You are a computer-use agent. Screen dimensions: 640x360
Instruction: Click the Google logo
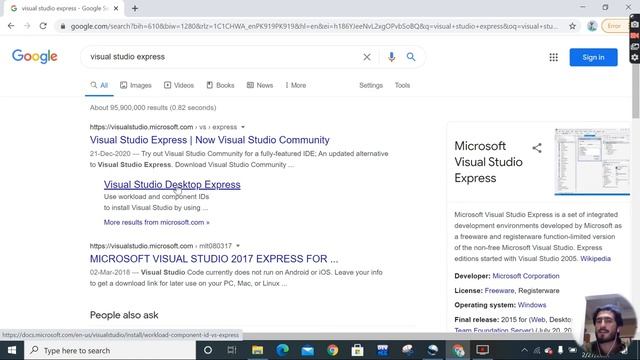tap(35, 57)
